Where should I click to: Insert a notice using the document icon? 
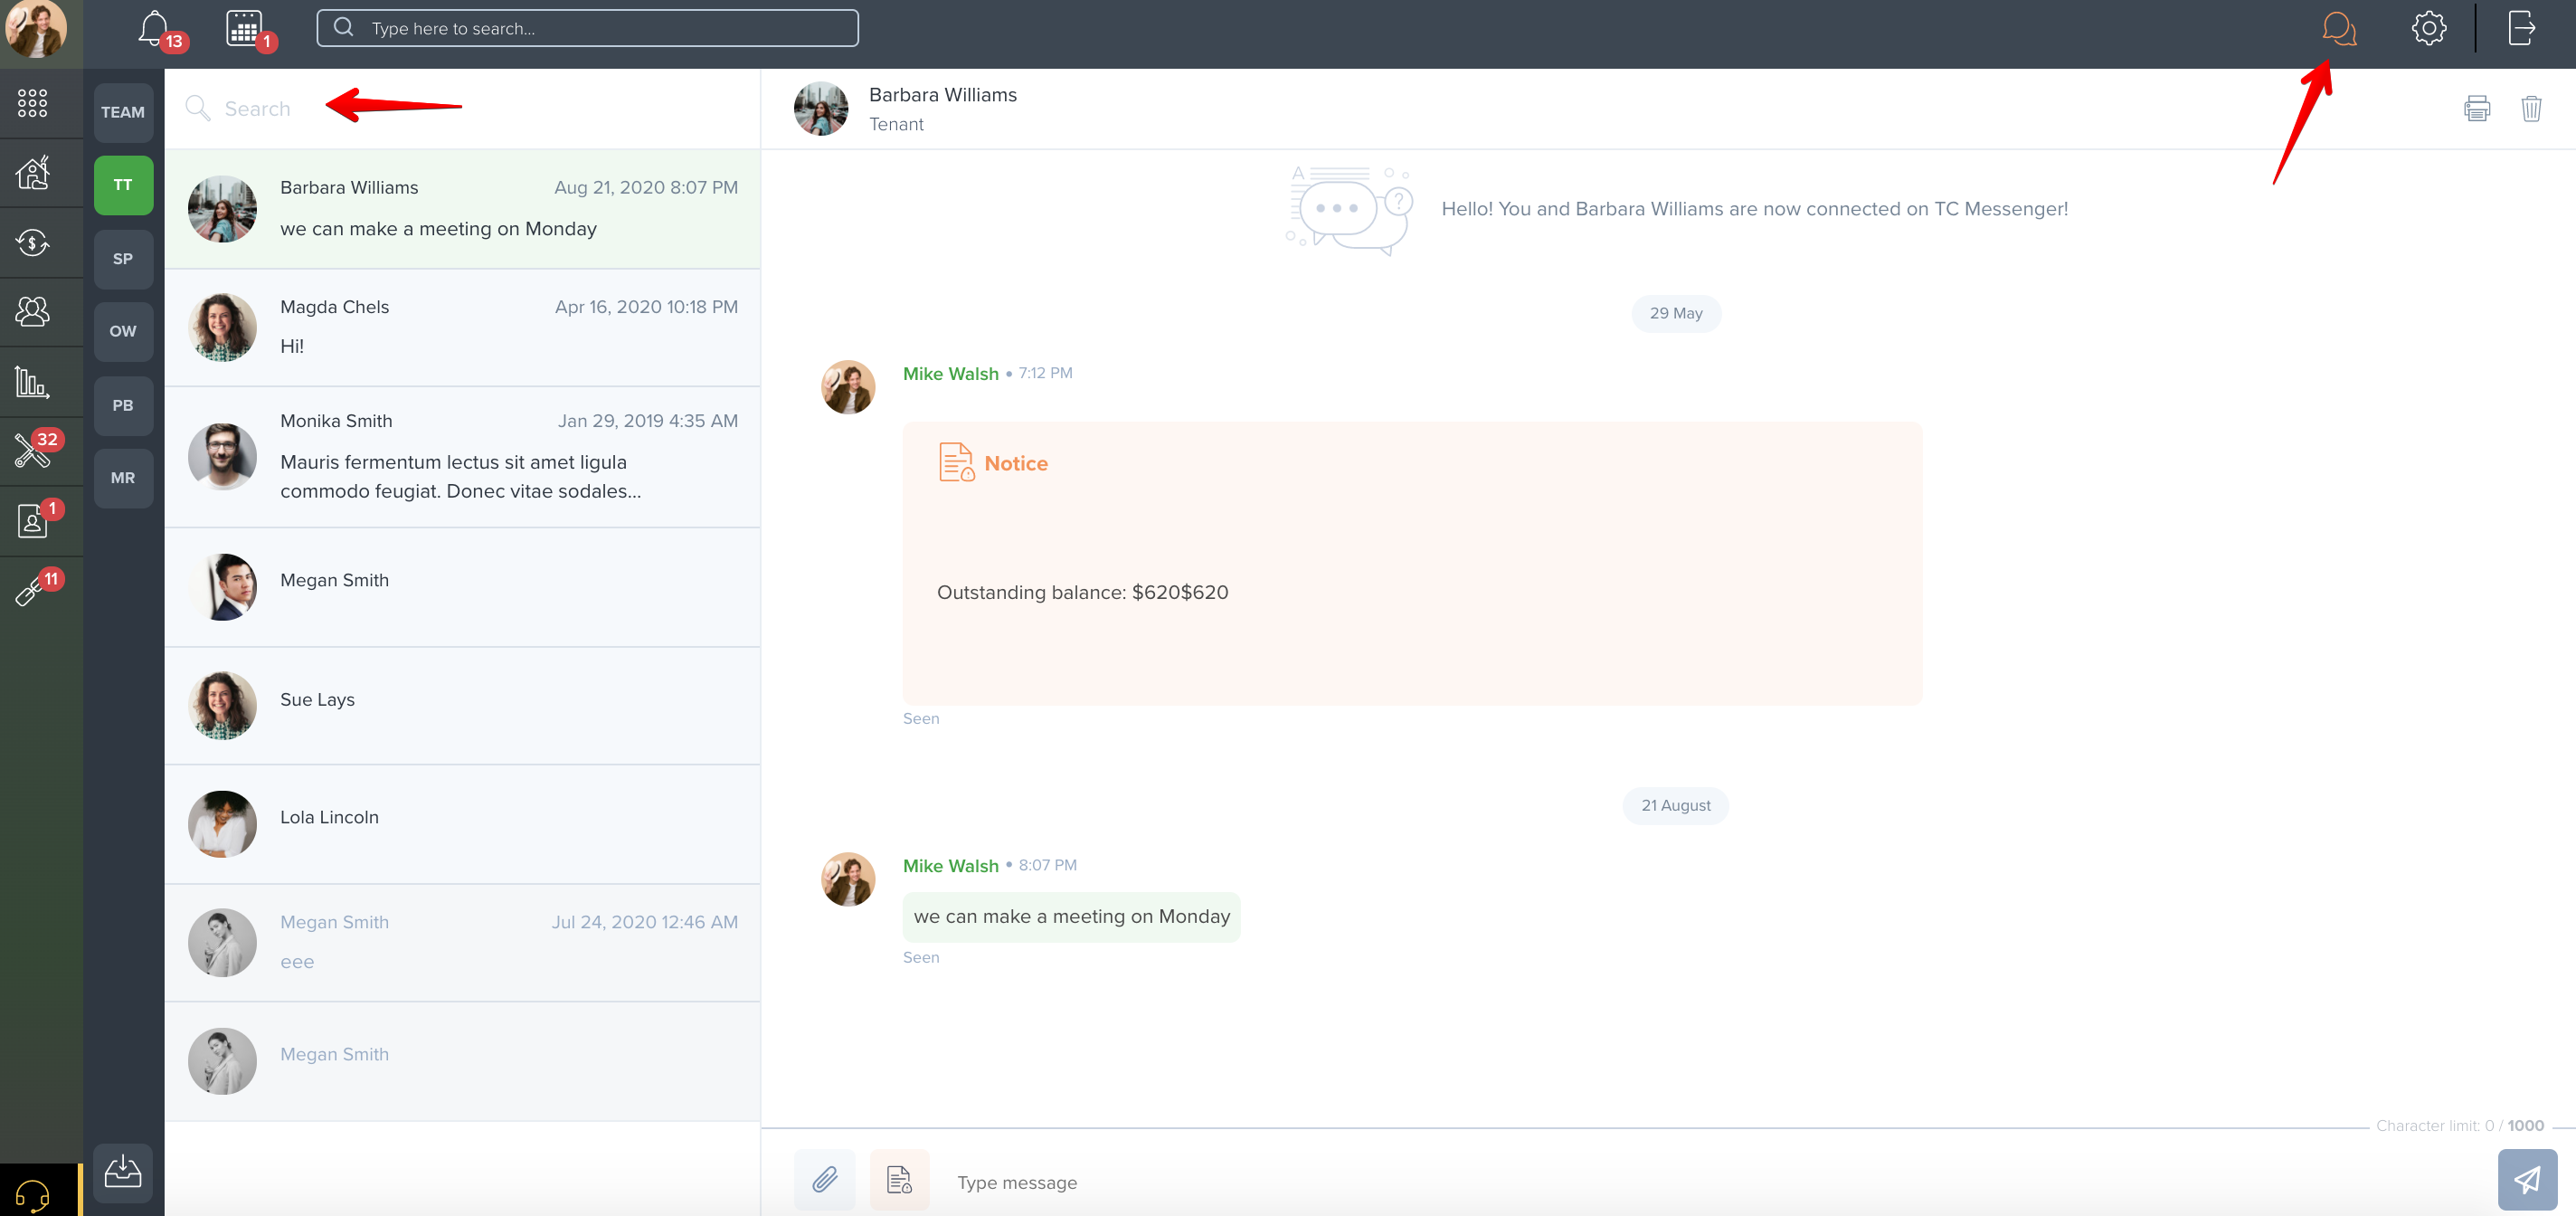pos(899,1180)
